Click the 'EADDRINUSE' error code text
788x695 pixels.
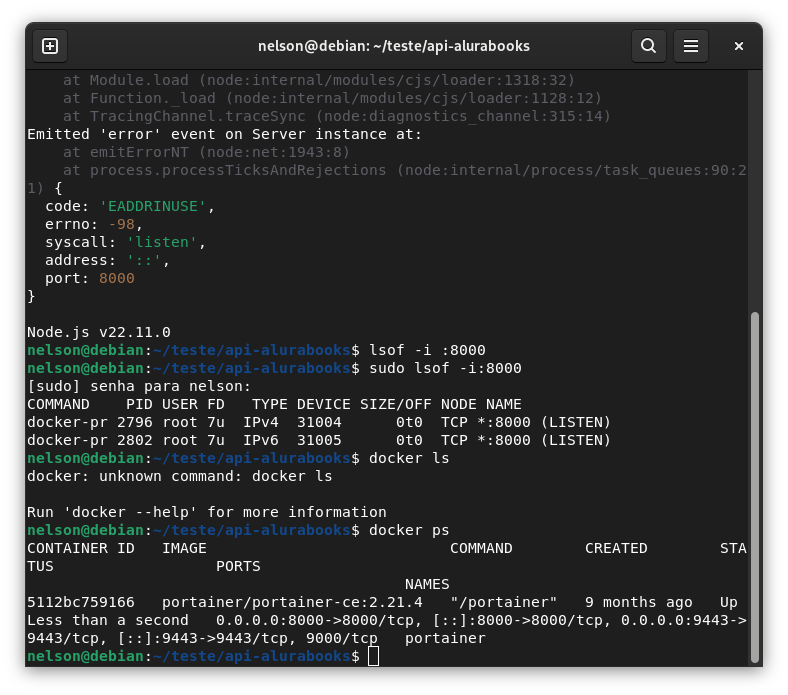point(153,207)
